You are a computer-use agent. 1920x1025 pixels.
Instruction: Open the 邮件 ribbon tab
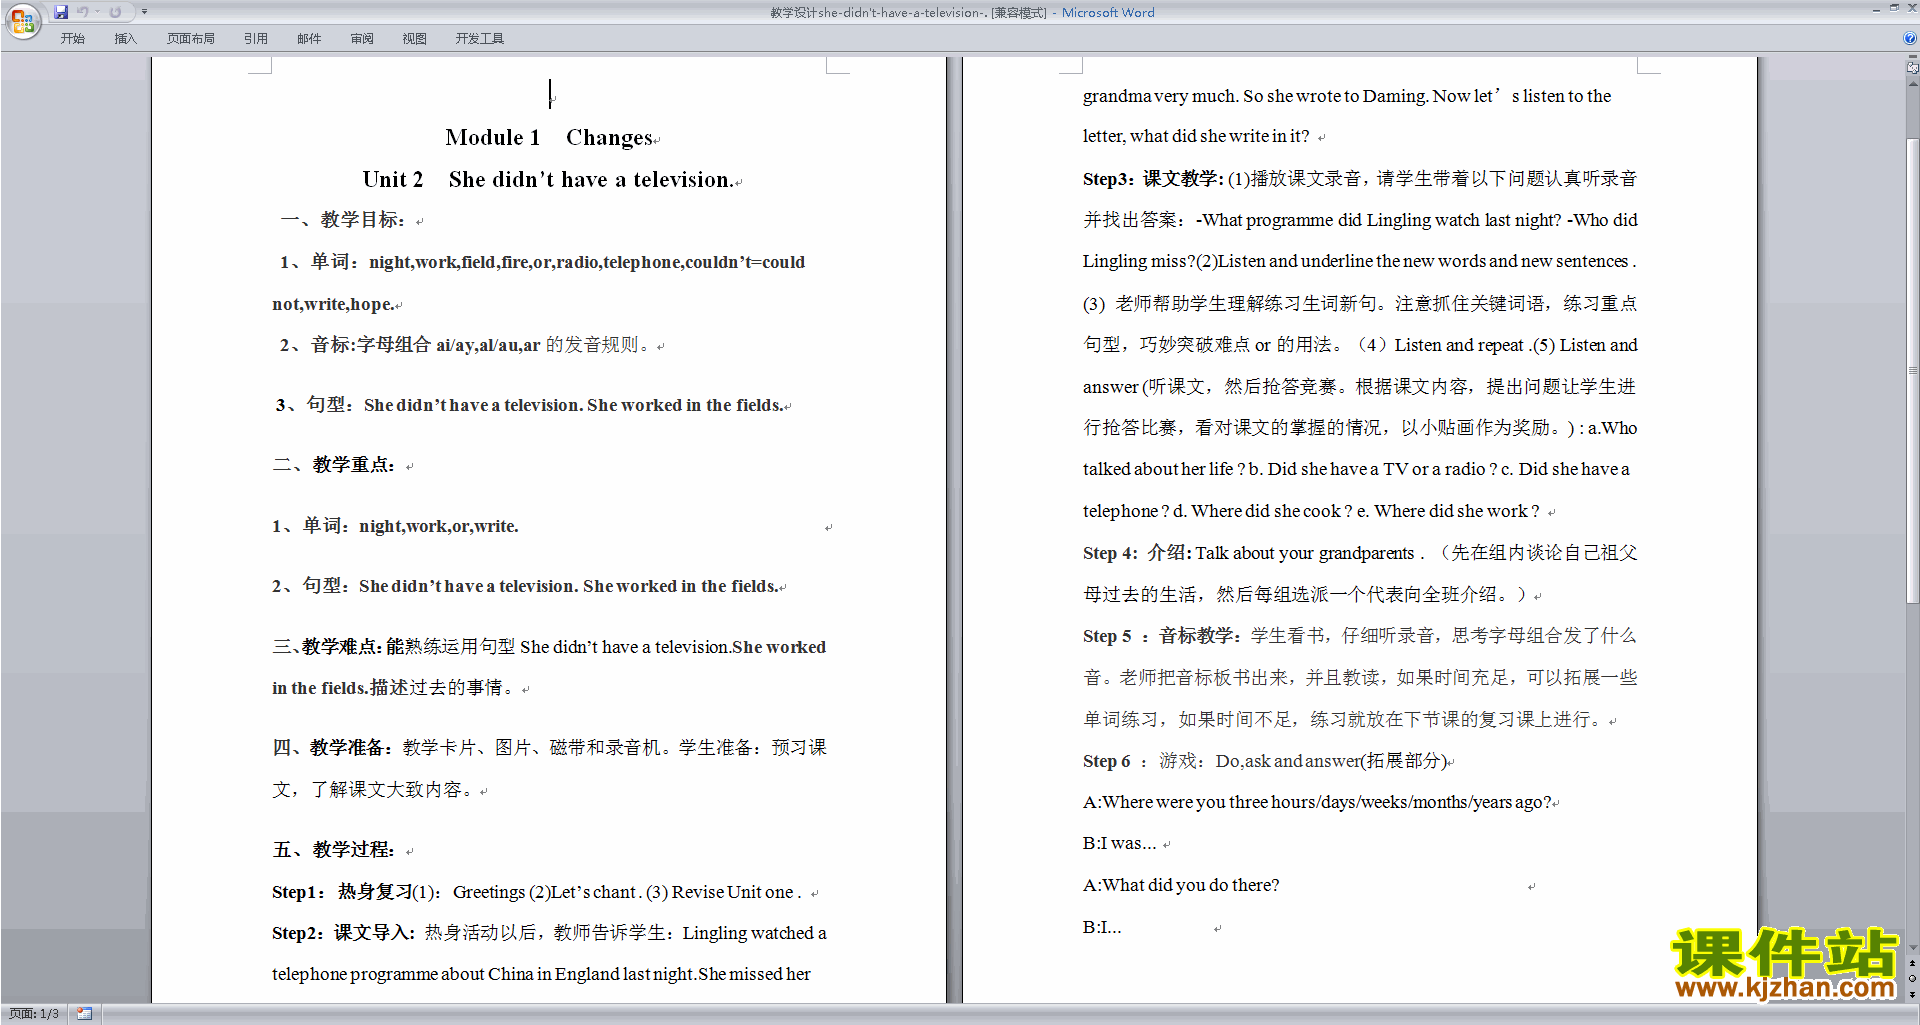[309, 38]
